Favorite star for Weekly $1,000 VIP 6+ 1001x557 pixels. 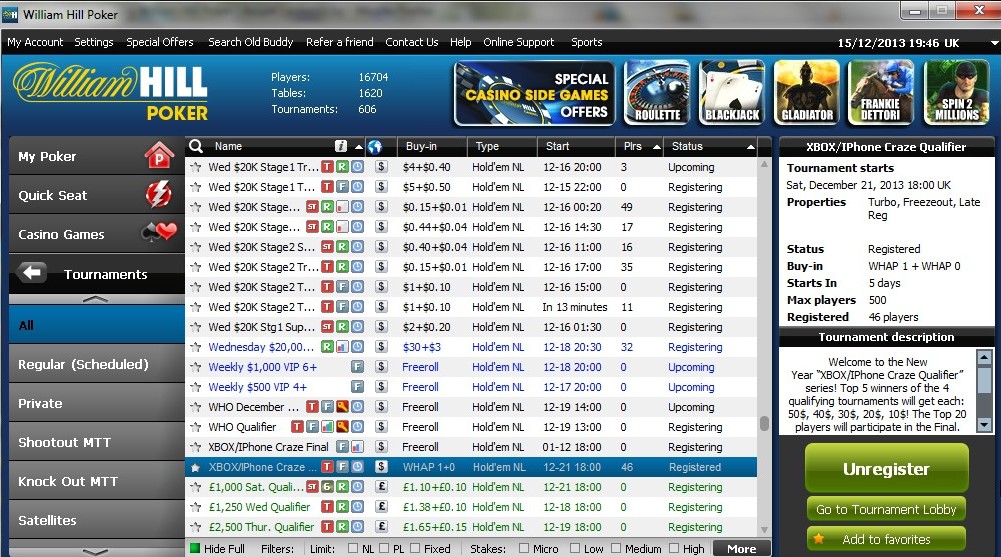196,367
